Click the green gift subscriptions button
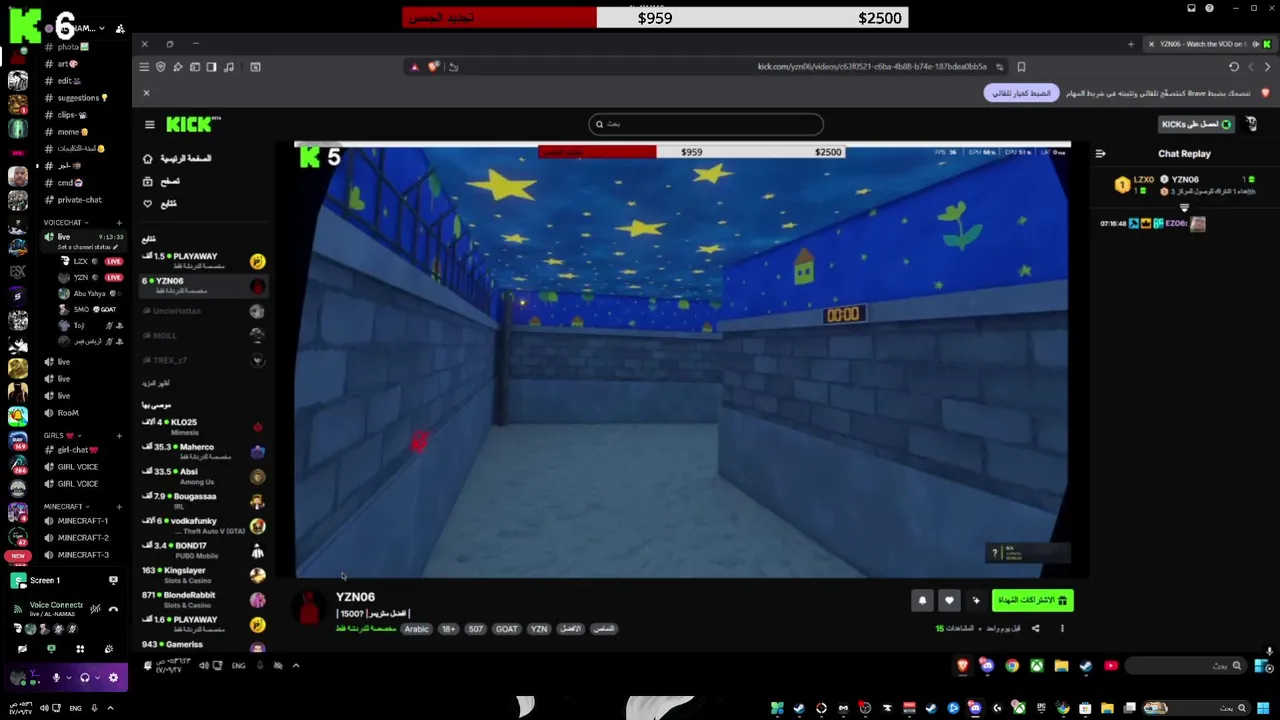Viewport: 1280px width, 720px height. tap(1032, 600)
